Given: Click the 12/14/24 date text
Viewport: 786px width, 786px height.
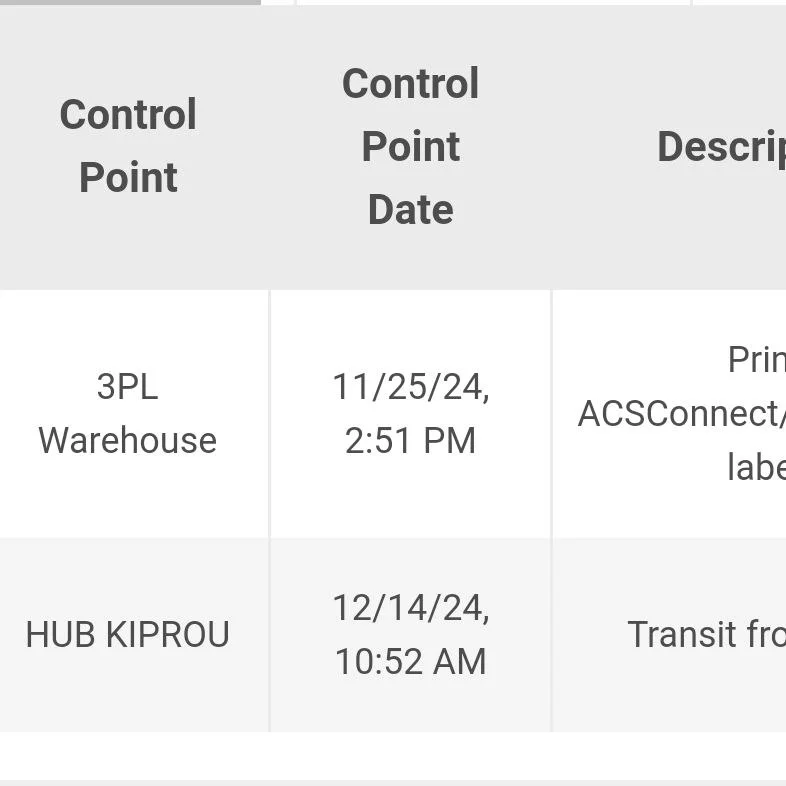Looking at the screenshot, I should (x=410, y=608).
